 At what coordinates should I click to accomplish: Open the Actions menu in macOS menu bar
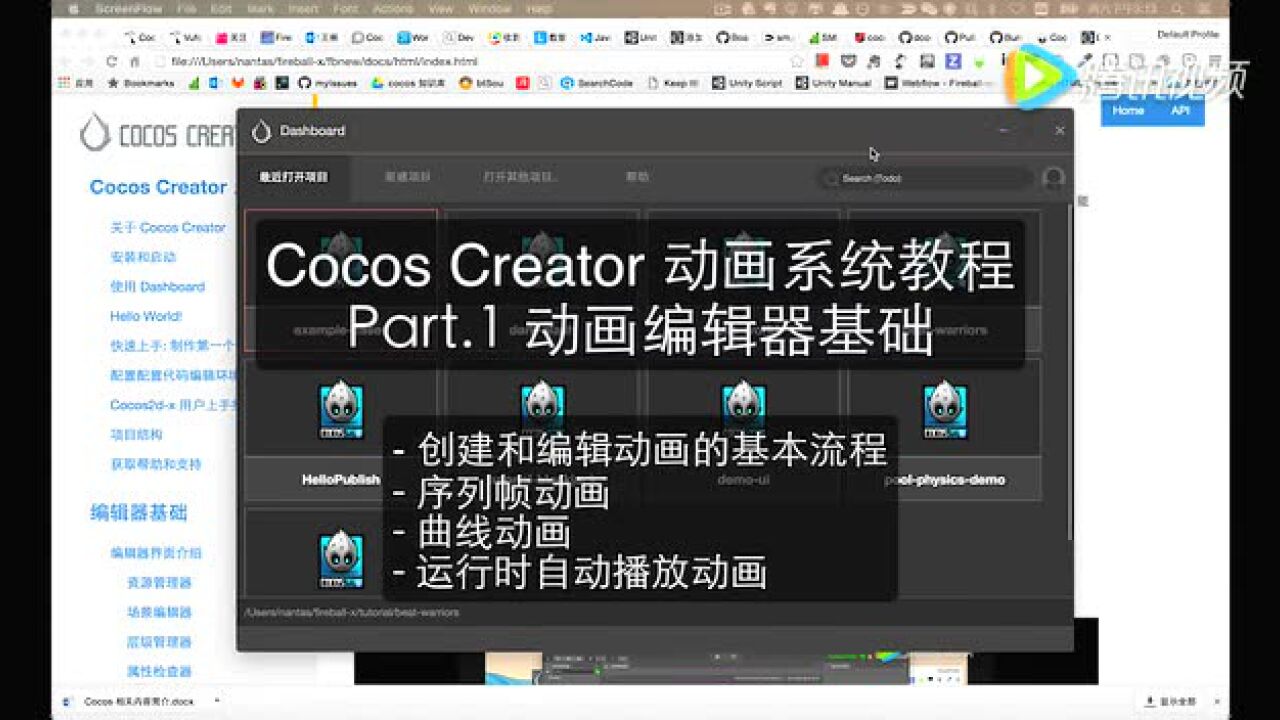[391, 9]
